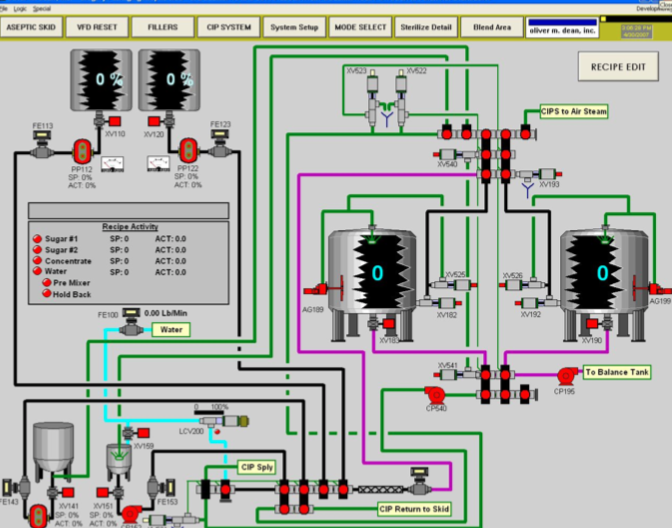Switch to the CIP SYSTEM screen
Viewport: 672px width, 528px height.
(x=228, y=27)
